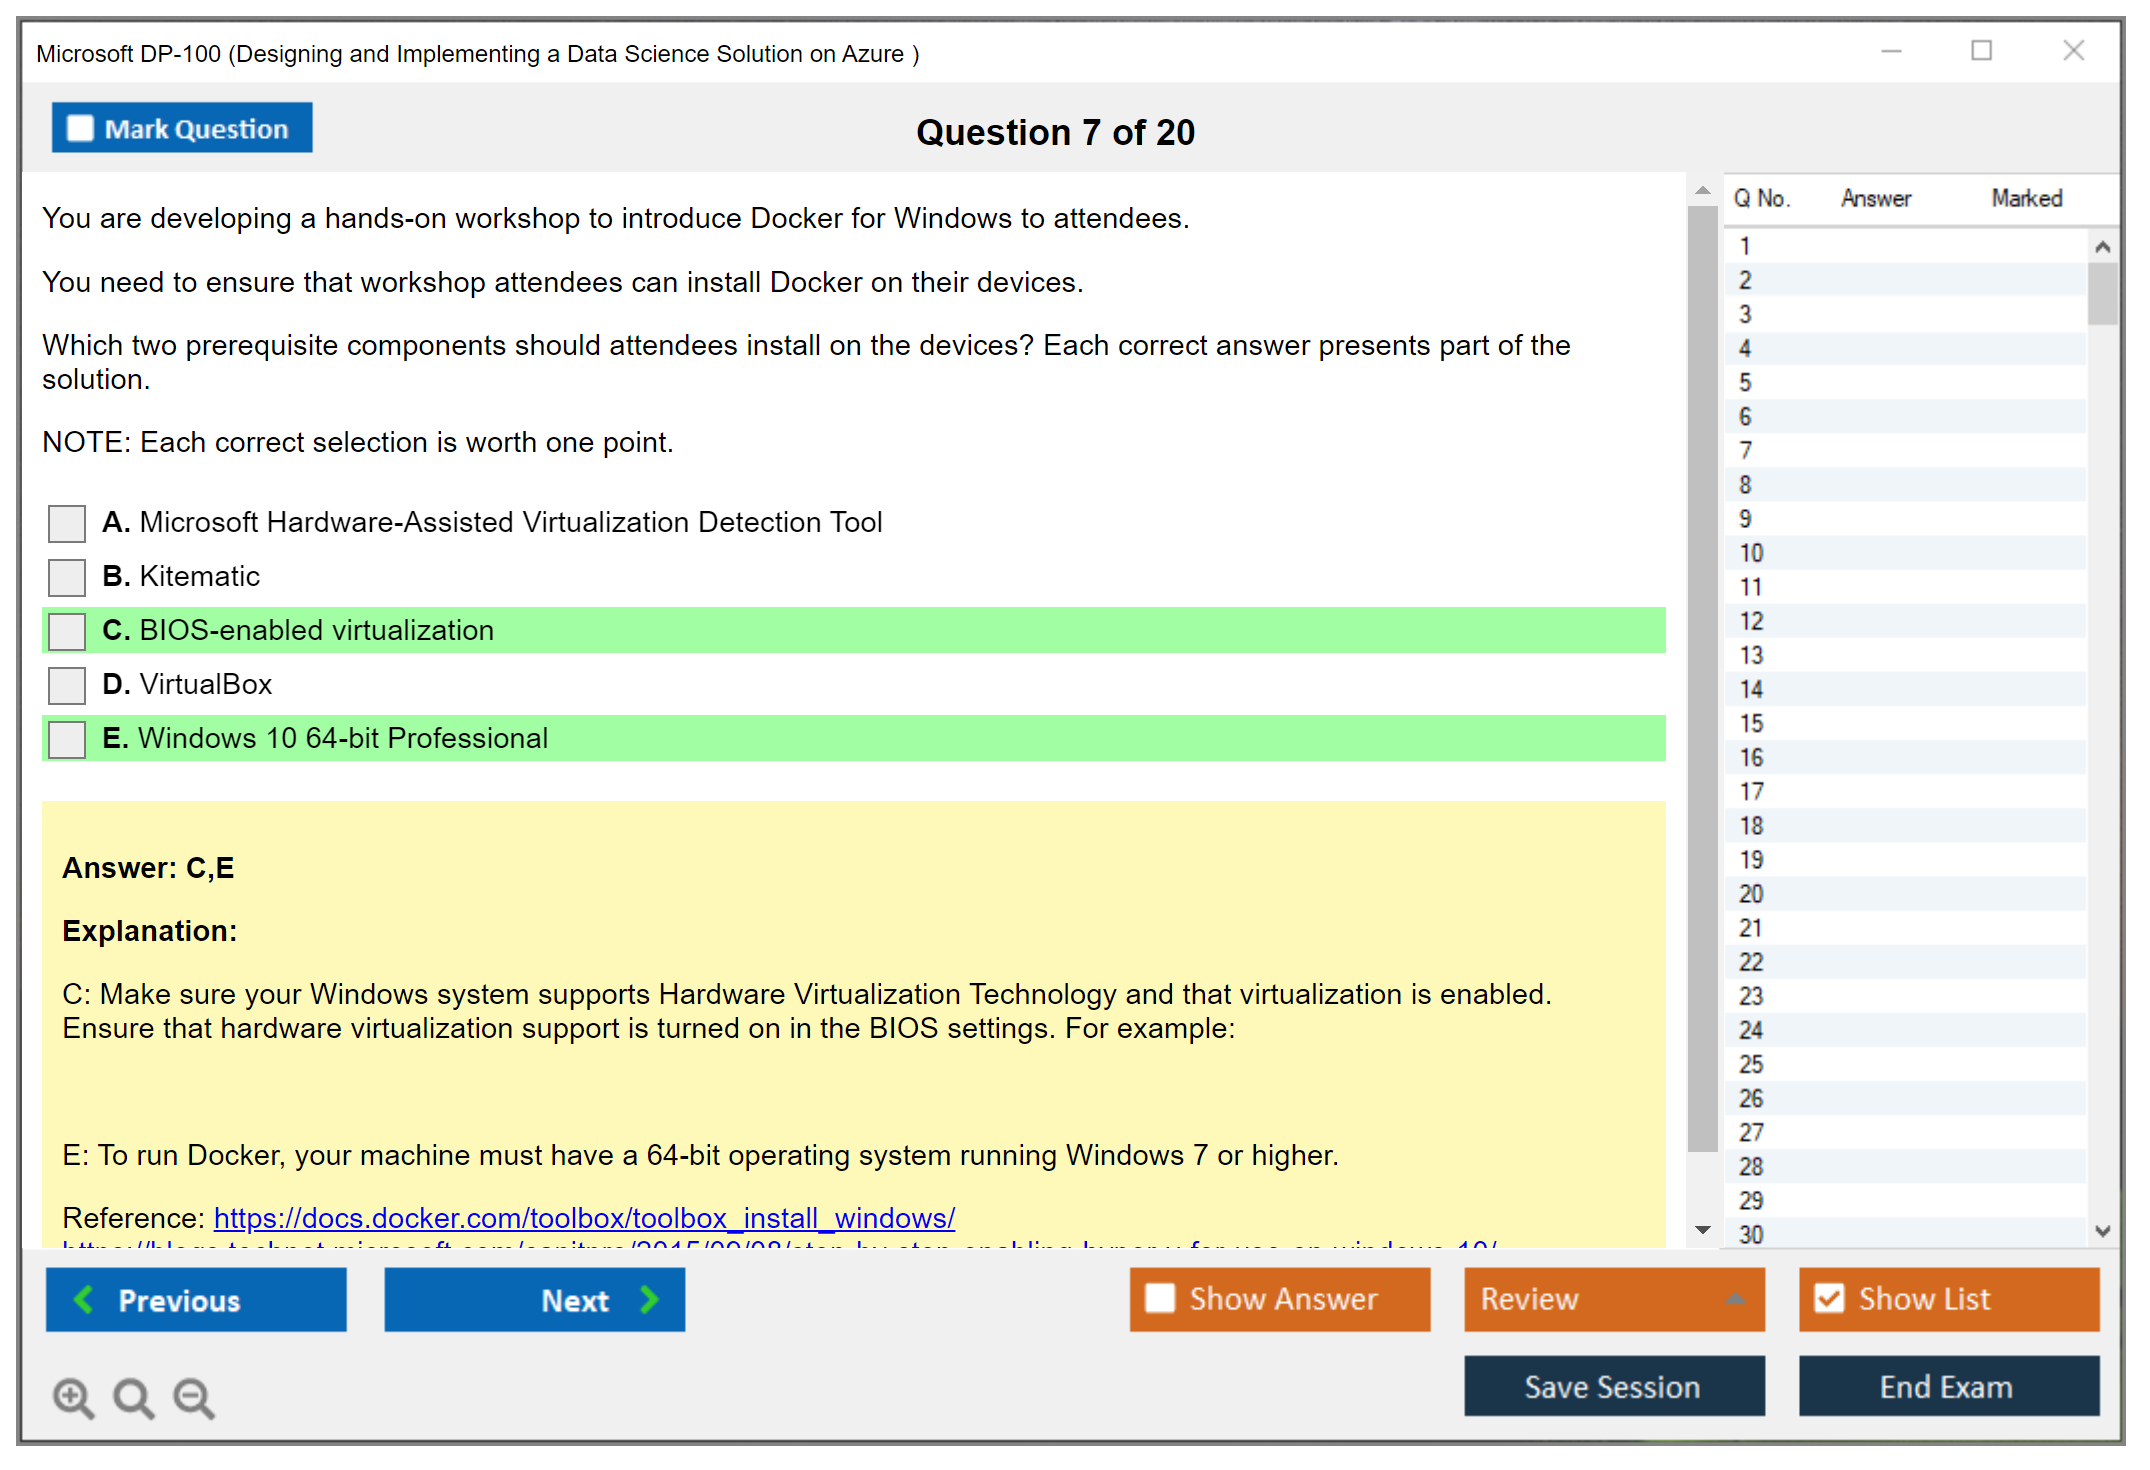Select question 15 in the list
The image size is (2150, 1470).
(1751, 723)
